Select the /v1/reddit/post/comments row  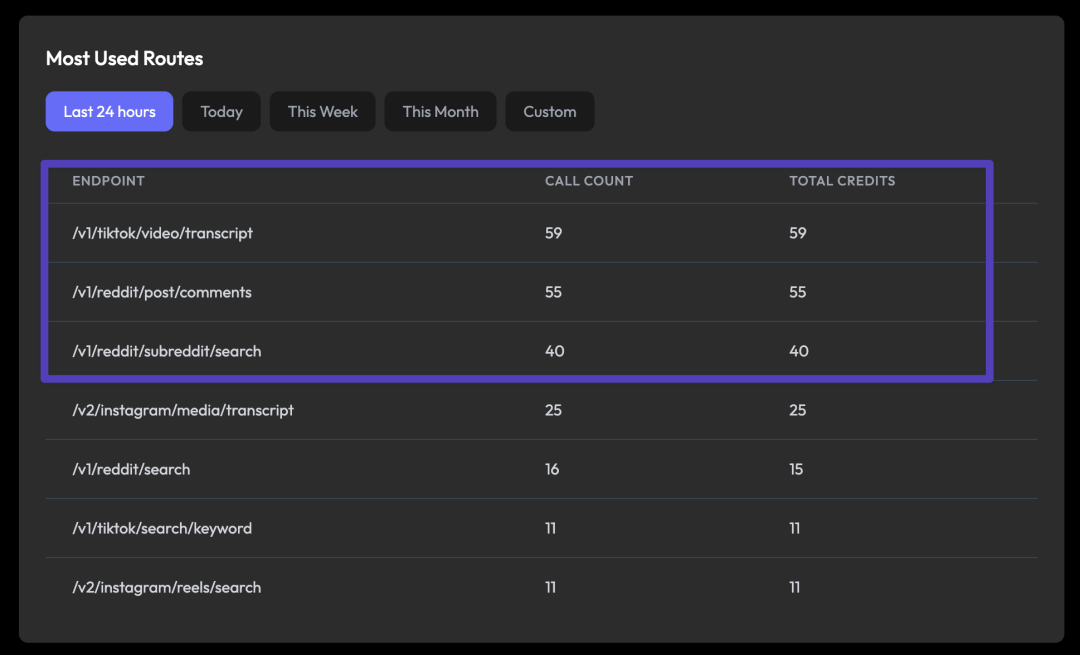(159, 292)
